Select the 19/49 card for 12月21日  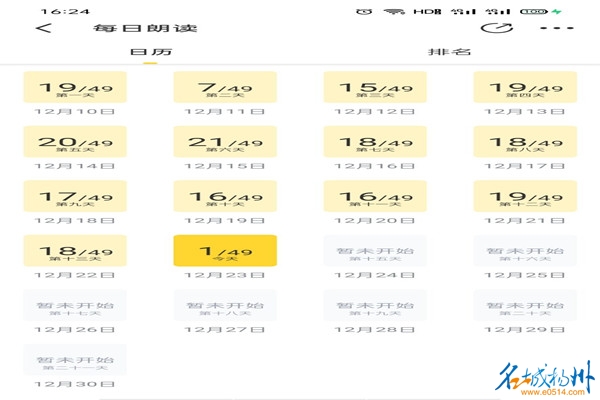[x=525, y=196]
